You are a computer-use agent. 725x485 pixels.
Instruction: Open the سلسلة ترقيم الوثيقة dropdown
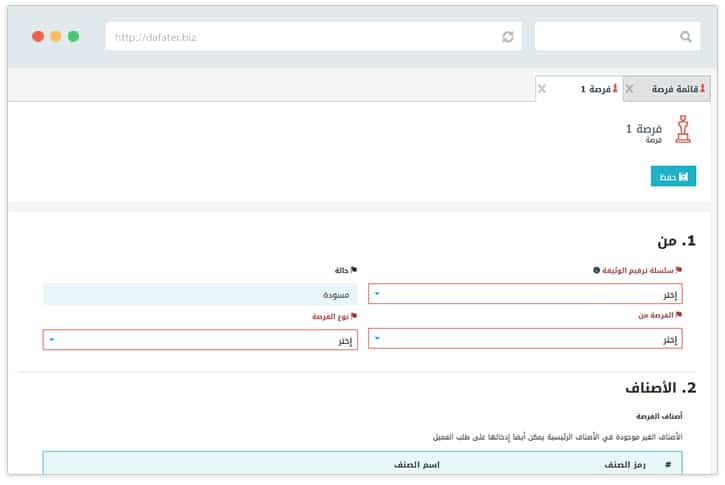(525, 294)
